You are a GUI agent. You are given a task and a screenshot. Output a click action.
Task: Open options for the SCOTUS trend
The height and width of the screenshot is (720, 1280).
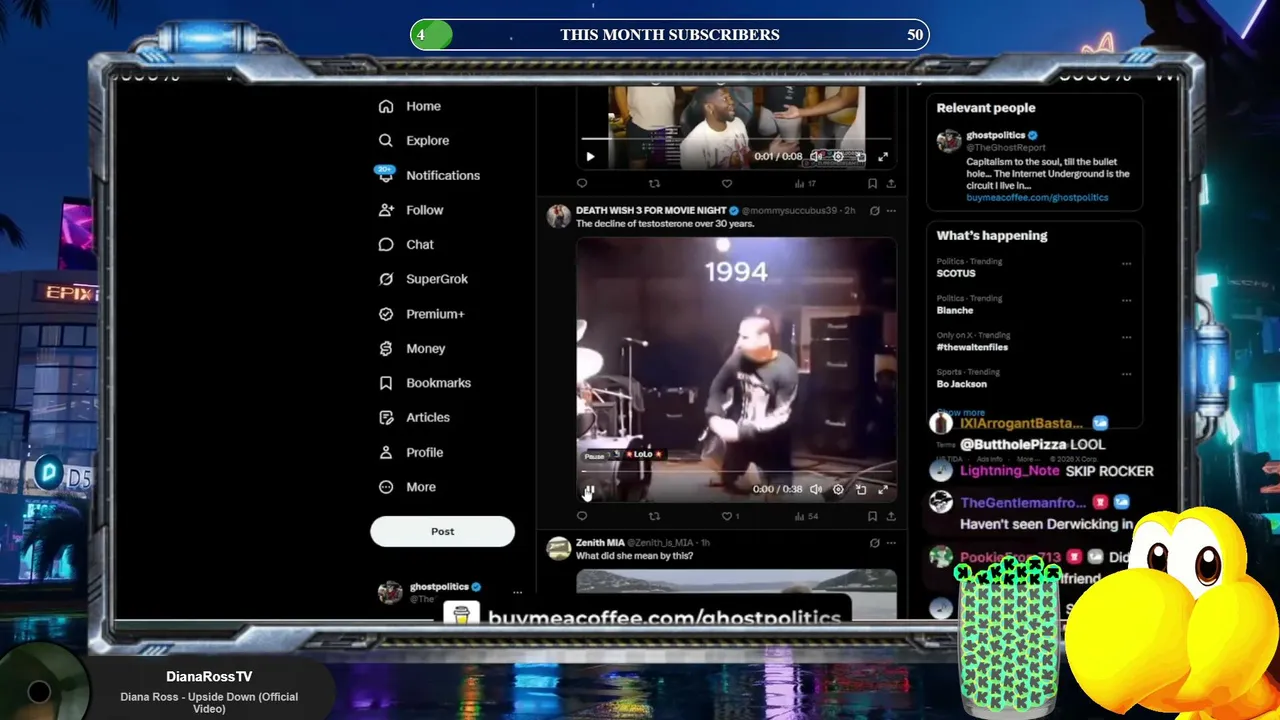[1126, 264]
